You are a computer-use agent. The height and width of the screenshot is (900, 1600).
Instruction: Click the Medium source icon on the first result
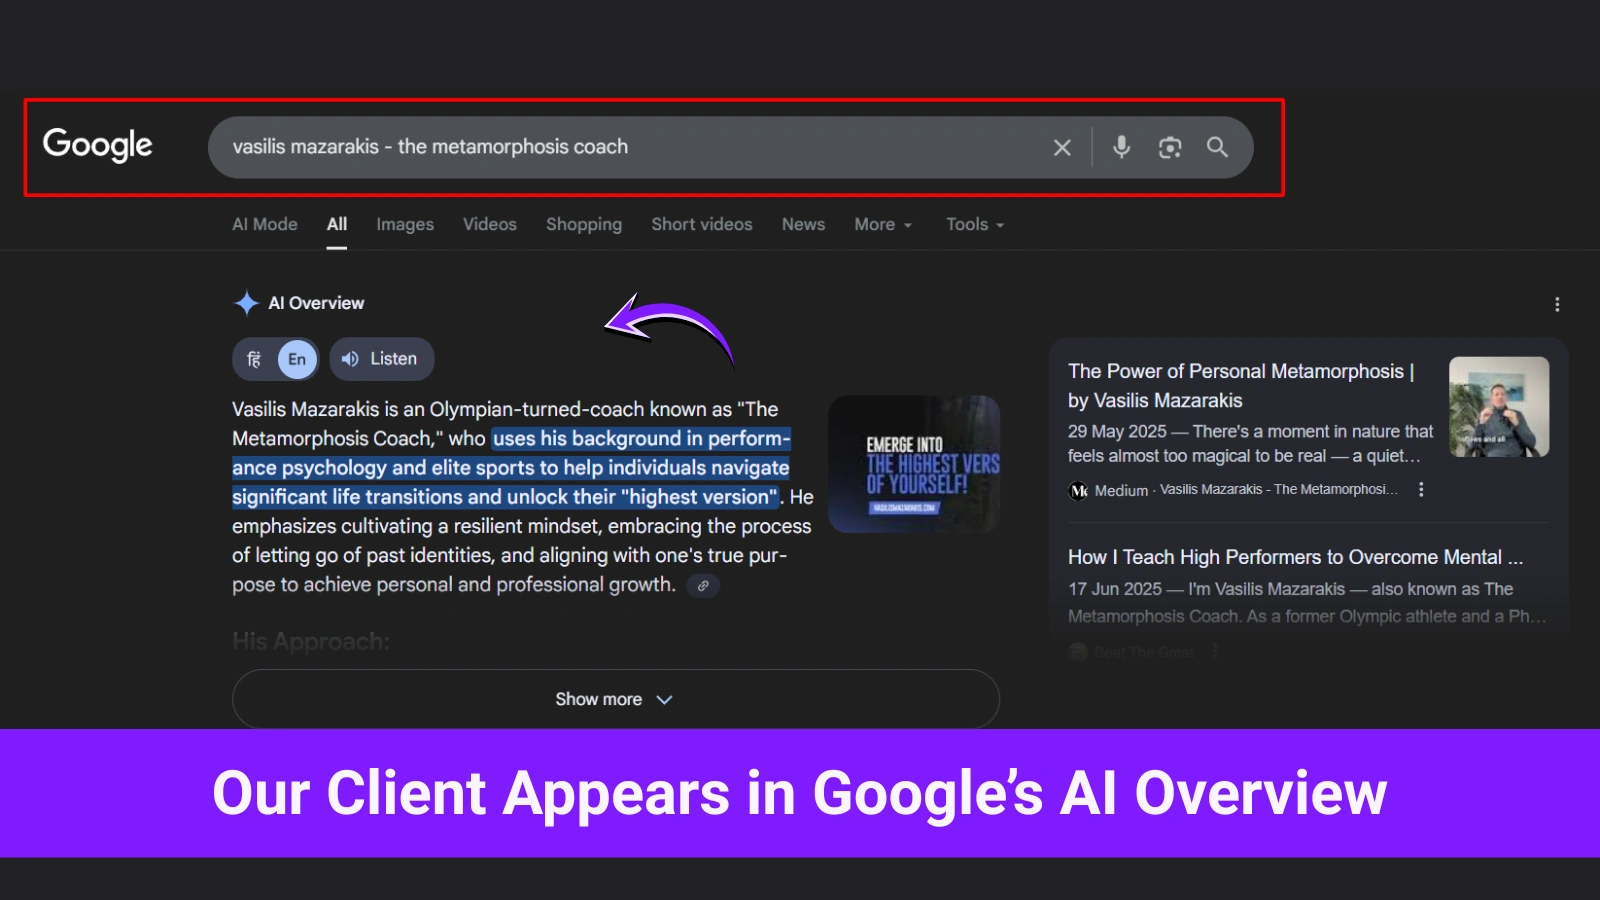pos(1079,490)
